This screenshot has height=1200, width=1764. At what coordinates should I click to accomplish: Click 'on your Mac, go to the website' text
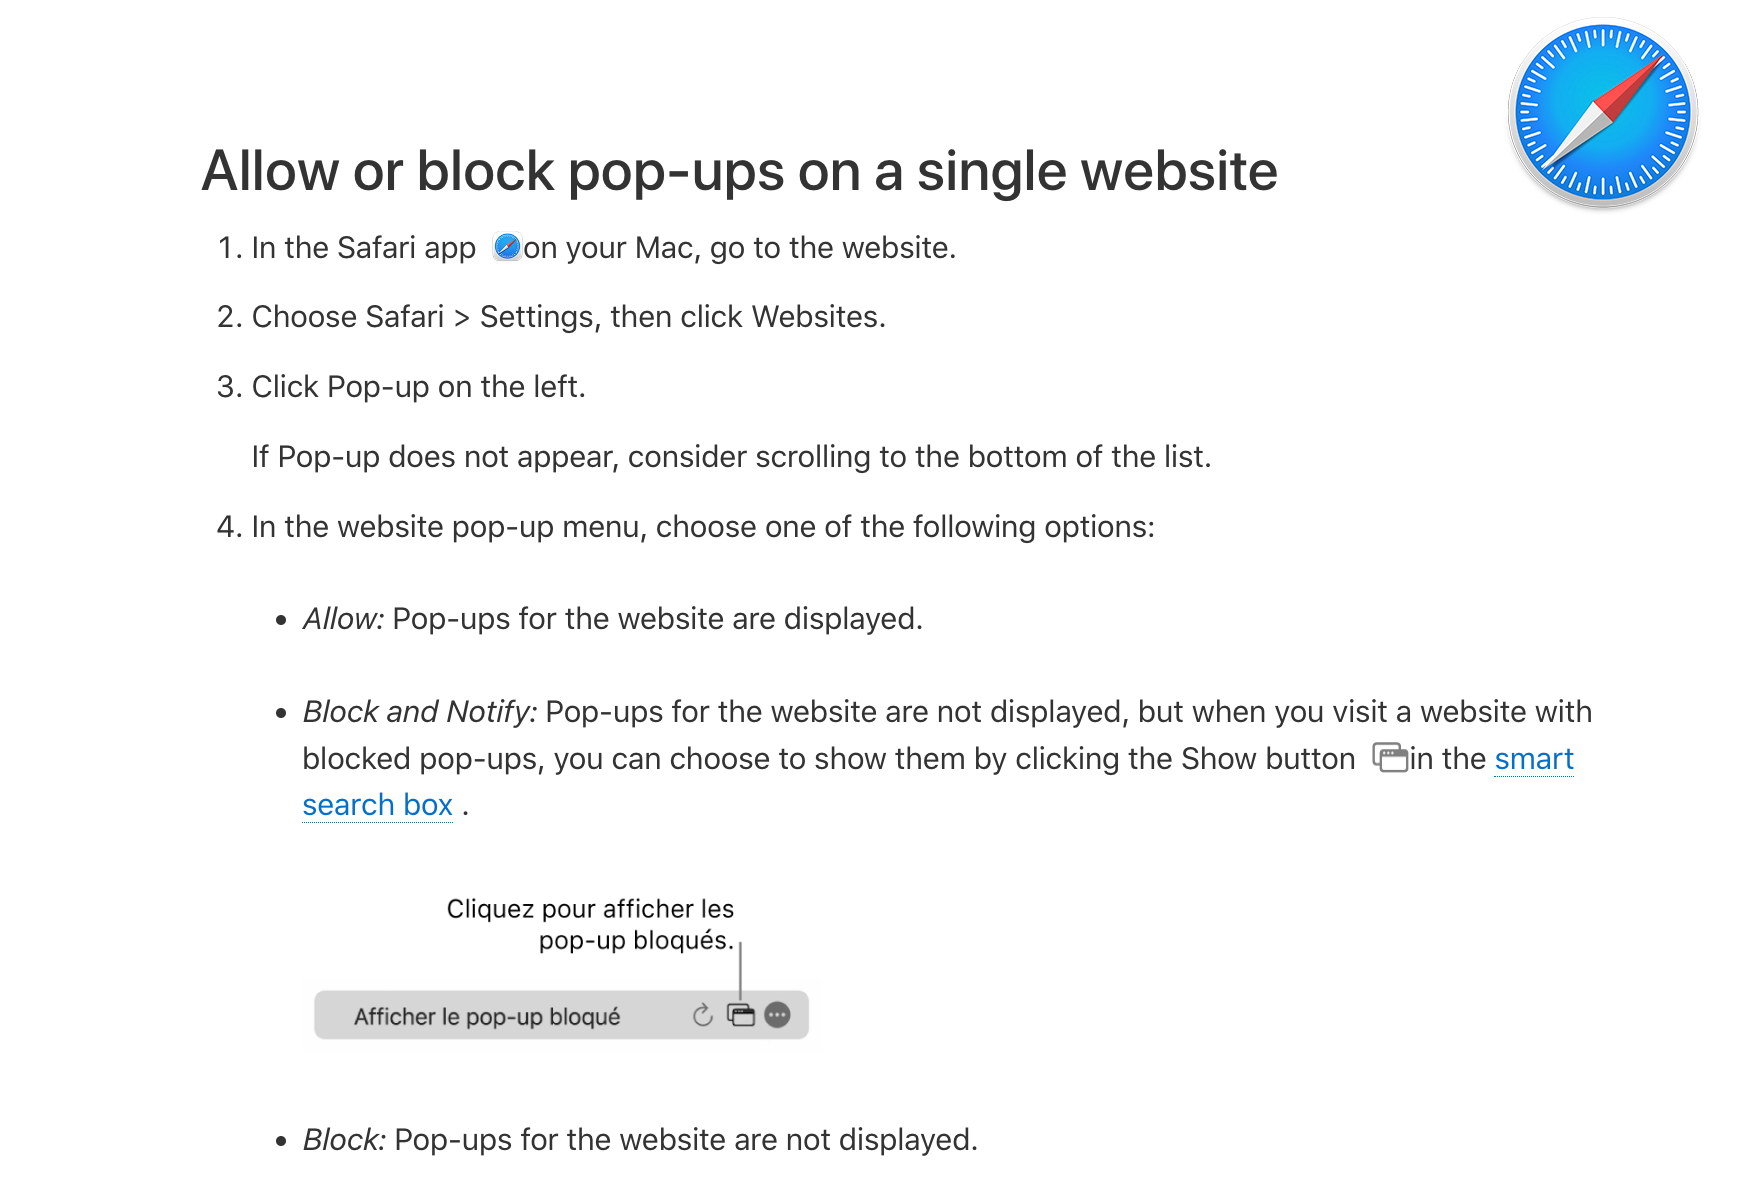tap(740, 248)
